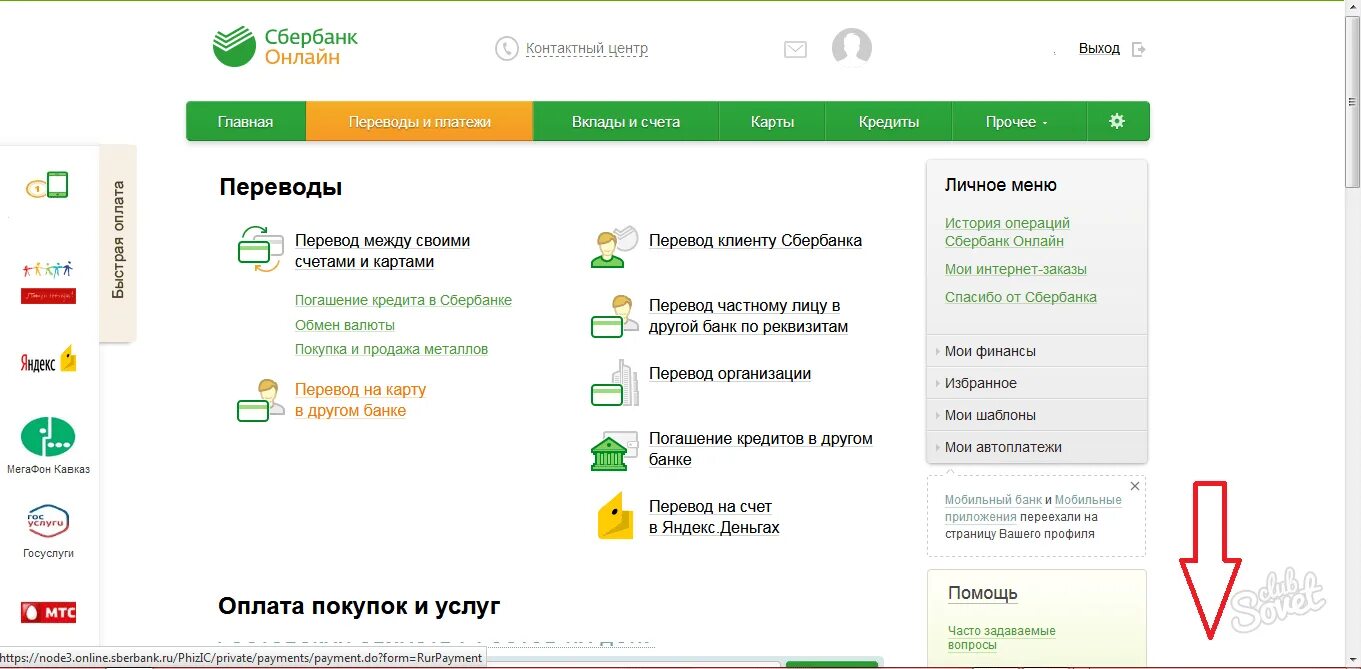Click Мои интернет-заказы link
This screenshot has width=1361, height=669.
click(1016, 269)
